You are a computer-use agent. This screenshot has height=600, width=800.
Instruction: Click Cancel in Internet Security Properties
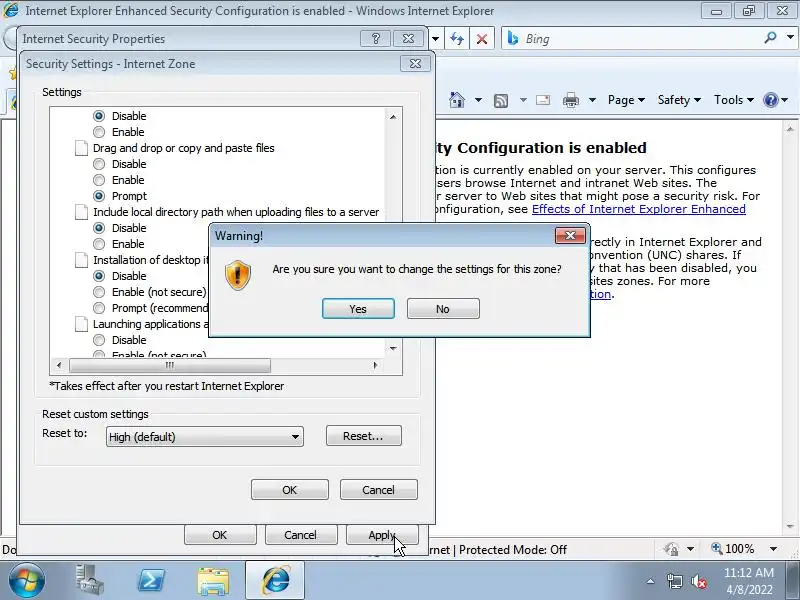tap(301, 535)
